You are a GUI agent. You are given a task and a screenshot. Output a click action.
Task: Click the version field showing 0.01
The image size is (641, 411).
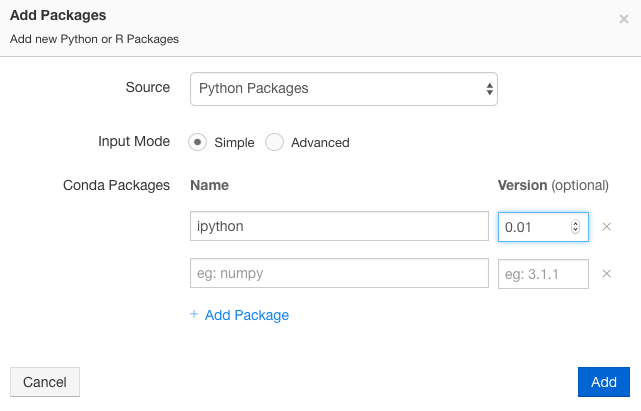(x=543, y=227)
